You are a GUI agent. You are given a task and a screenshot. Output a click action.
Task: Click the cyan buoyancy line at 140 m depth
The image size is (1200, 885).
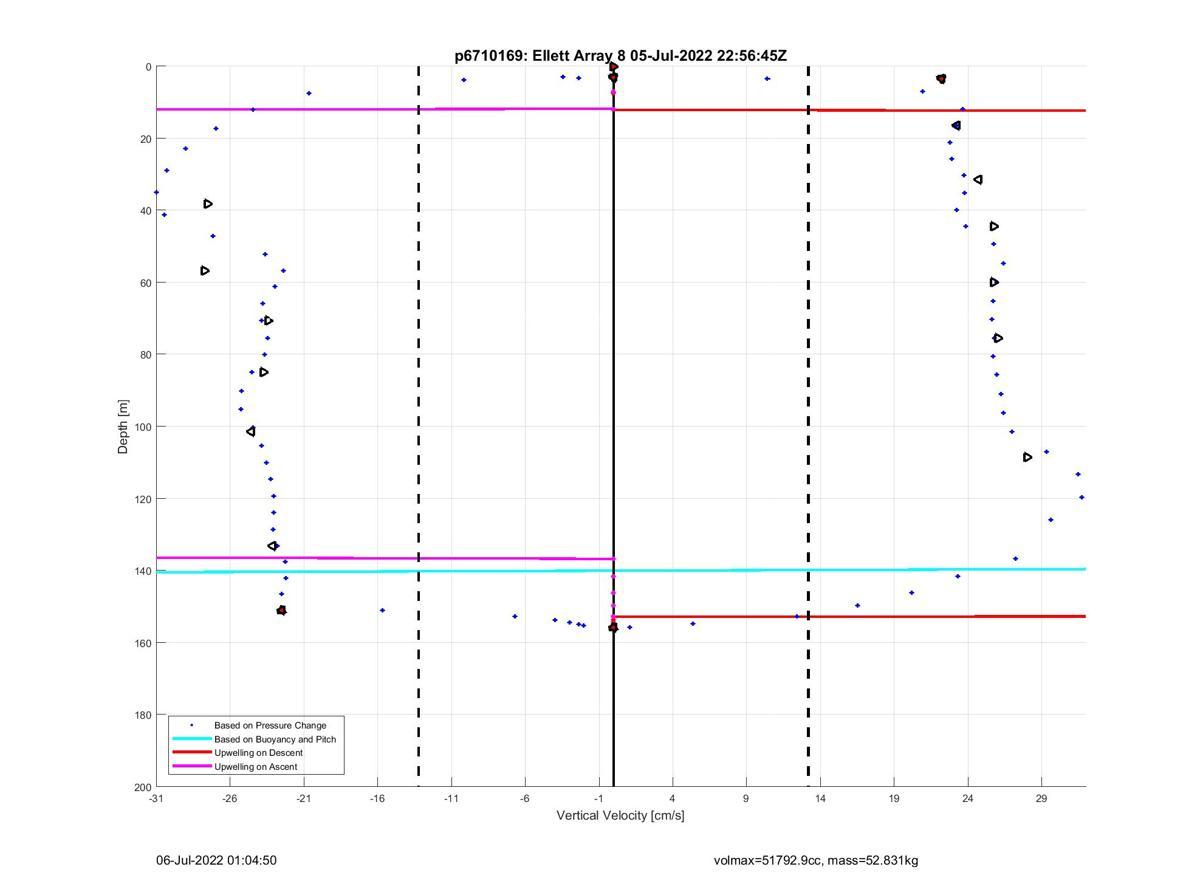click(620, 571)
